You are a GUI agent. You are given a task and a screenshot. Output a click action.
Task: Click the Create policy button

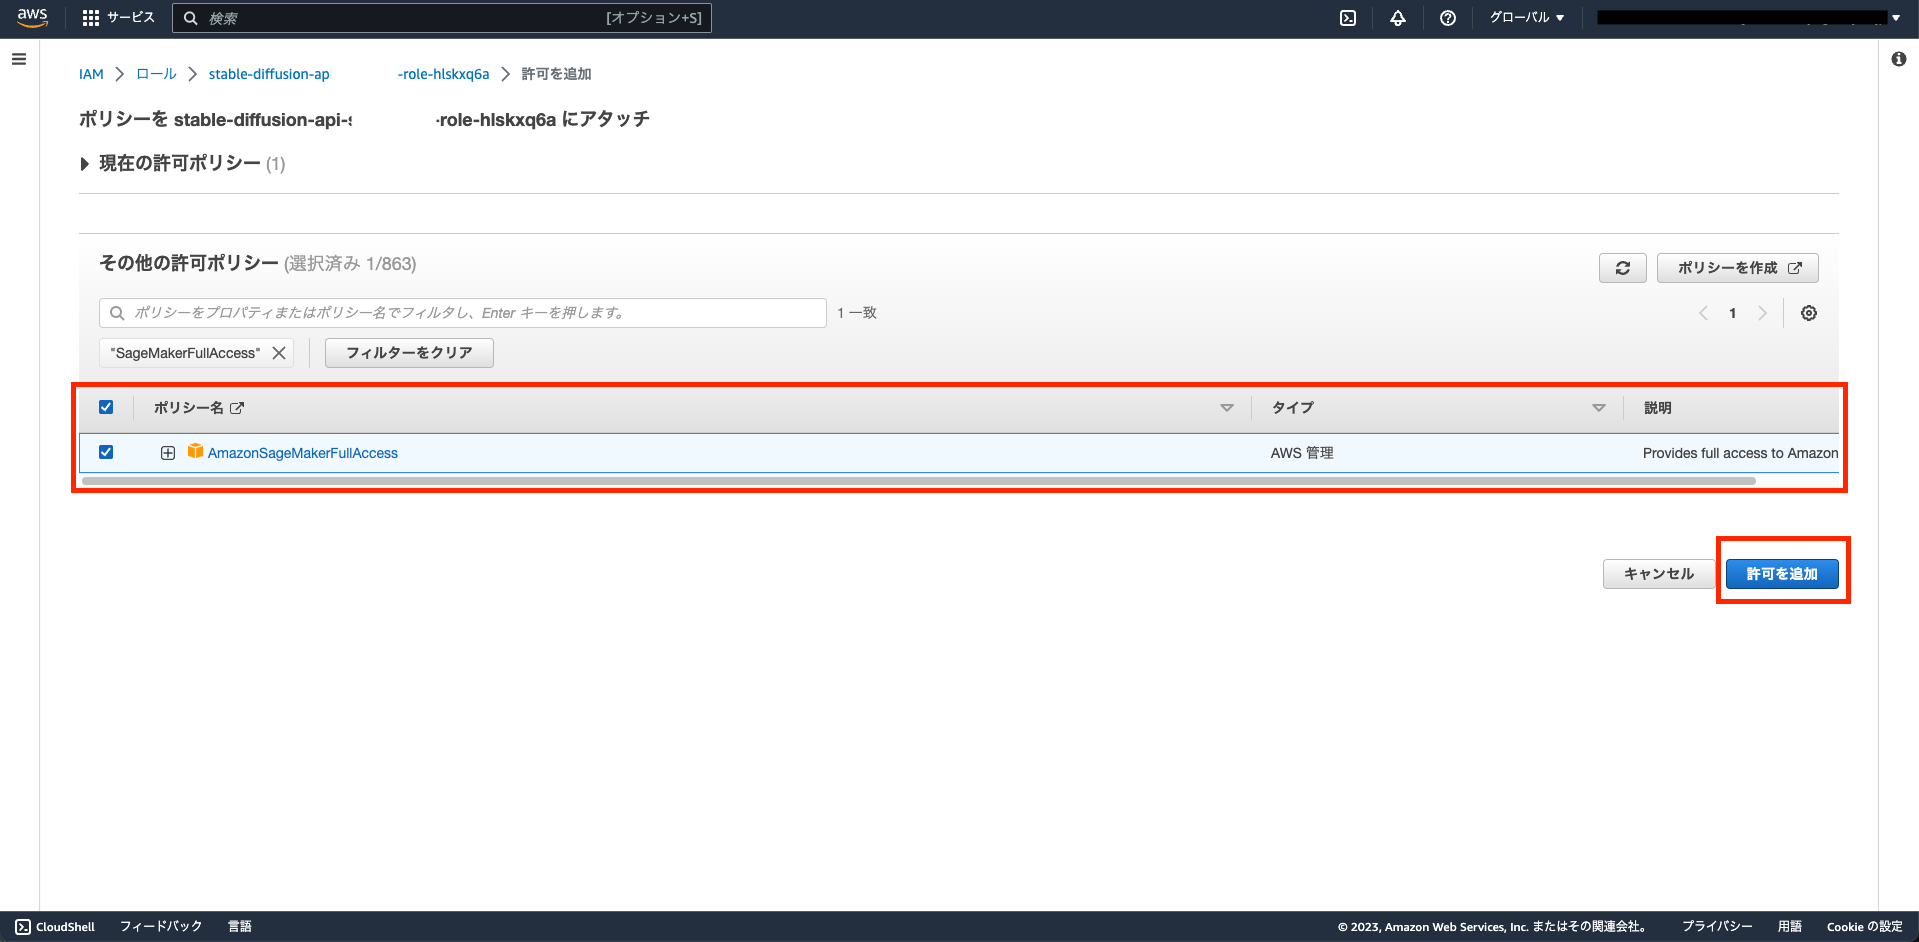click(x=1738, y=268)
